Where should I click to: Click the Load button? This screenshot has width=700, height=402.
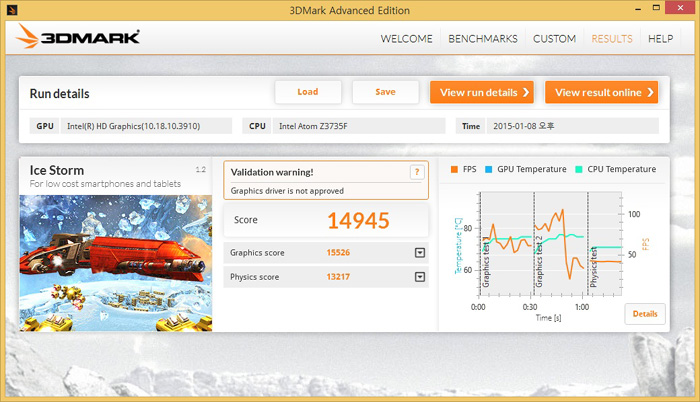(x=308, y=92)
